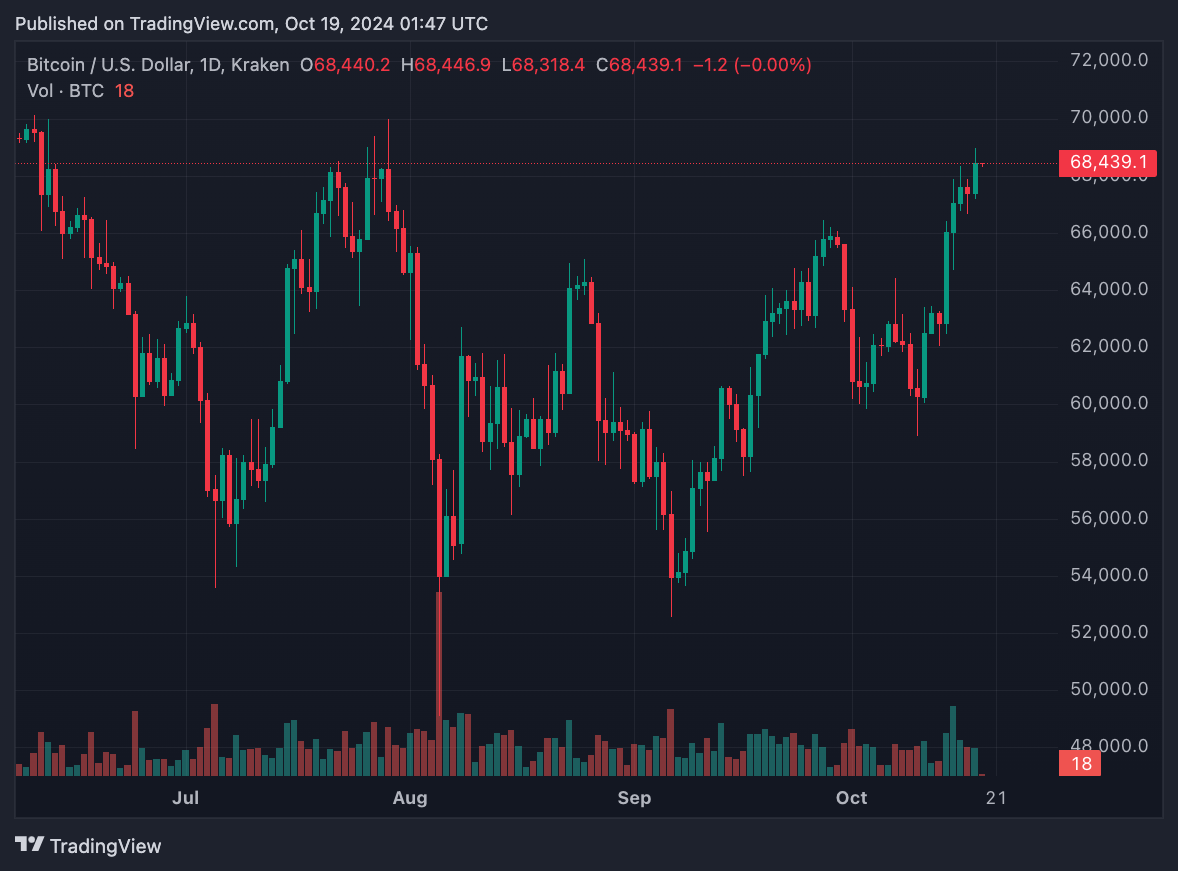This screenshot has width=1178, height=871.
Task: Click the 66,000.0 price axis label
Action: click(x=1109, y=231)
